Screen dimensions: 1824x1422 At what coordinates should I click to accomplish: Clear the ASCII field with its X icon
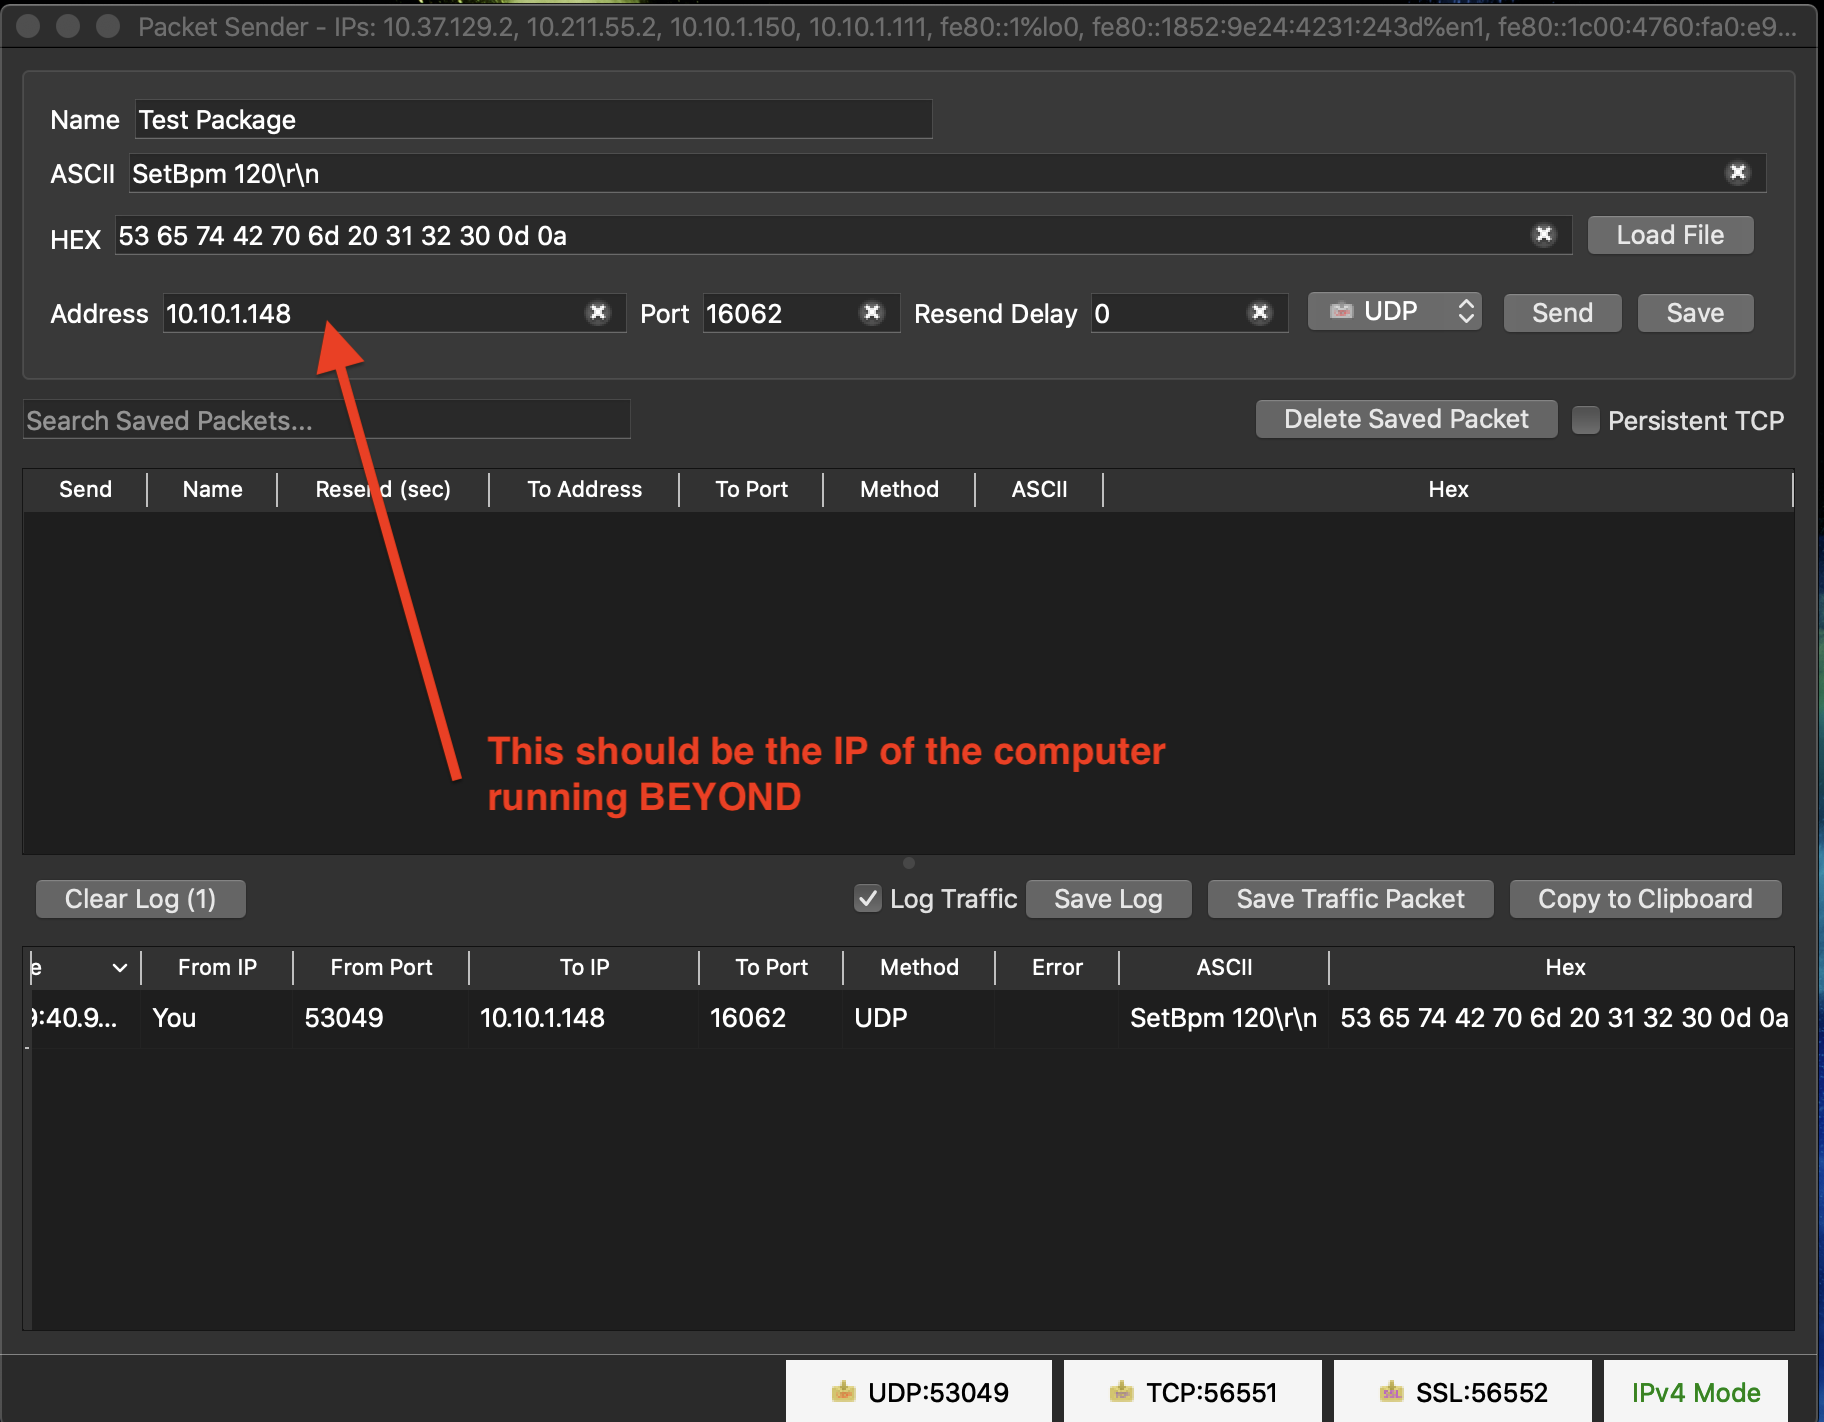[x=1738, y=173]
